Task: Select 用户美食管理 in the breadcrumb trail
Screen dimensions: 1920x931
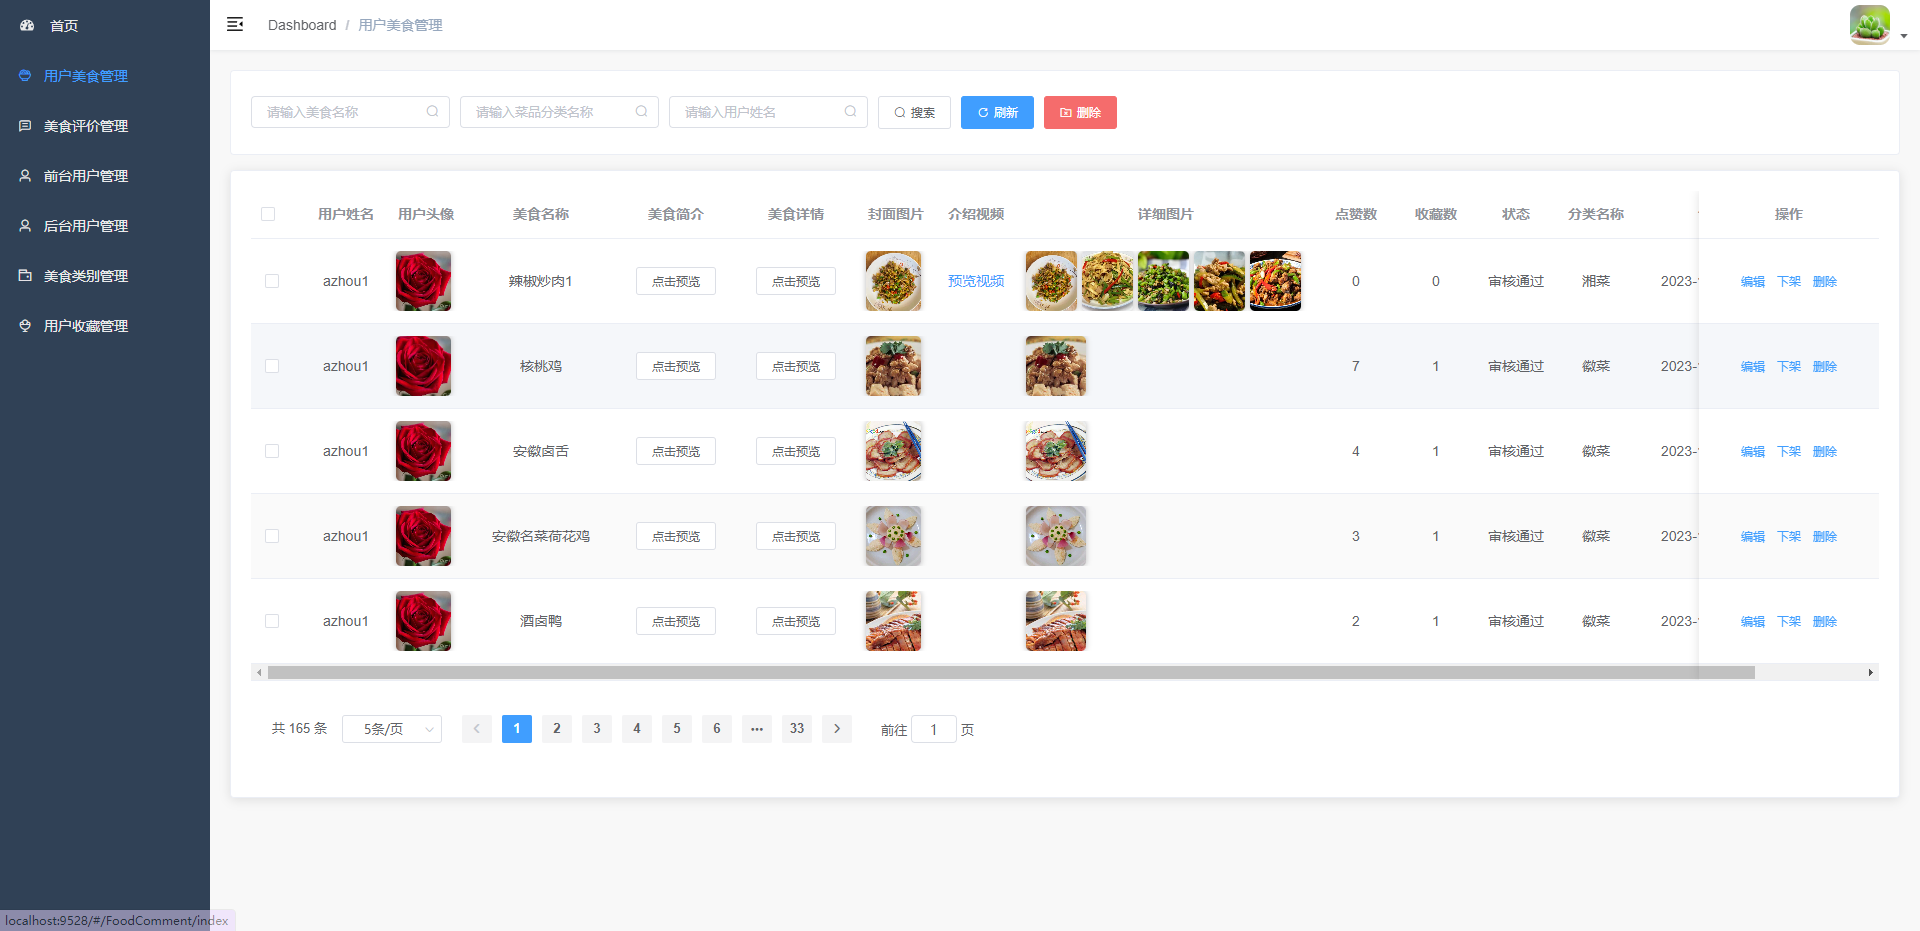Action: [400, 24]
